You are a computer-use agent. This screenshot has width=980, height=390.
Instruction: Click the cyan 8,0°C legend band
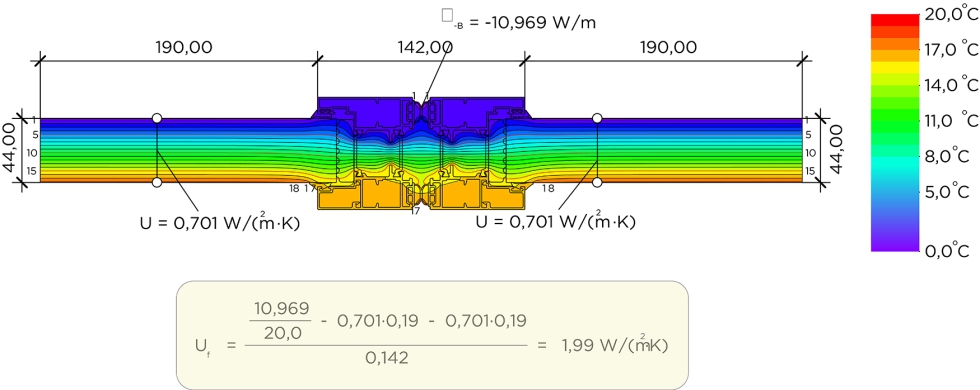[x=894, y=162]
